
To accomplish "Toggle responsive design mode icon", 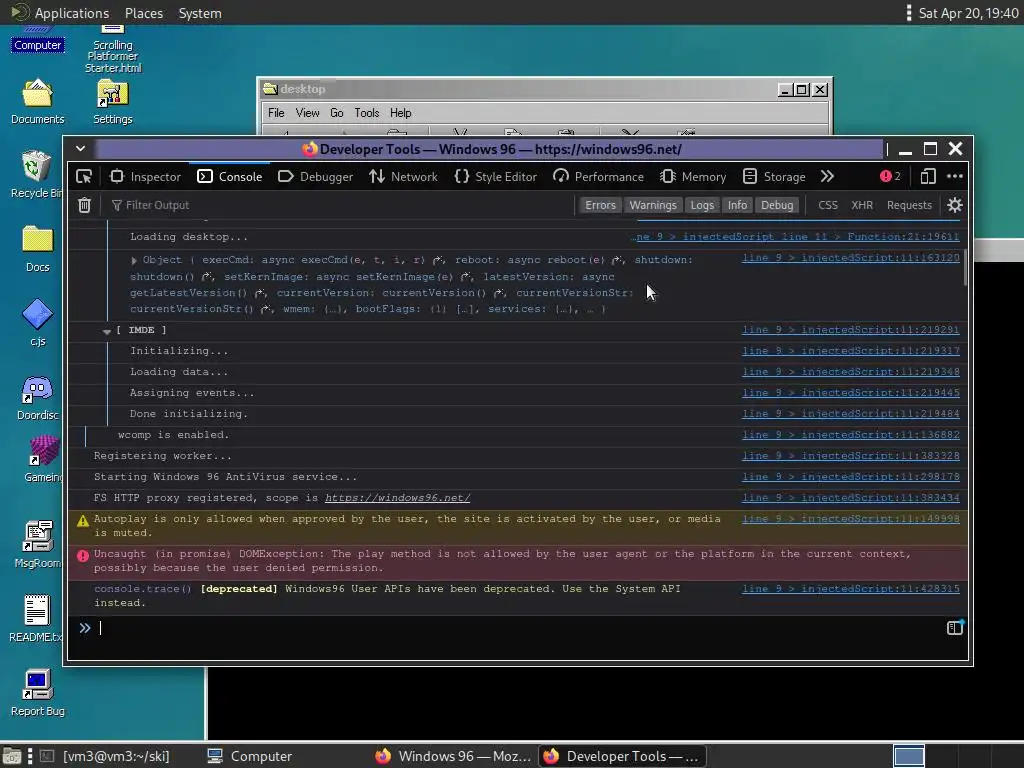I will [928, 176].
